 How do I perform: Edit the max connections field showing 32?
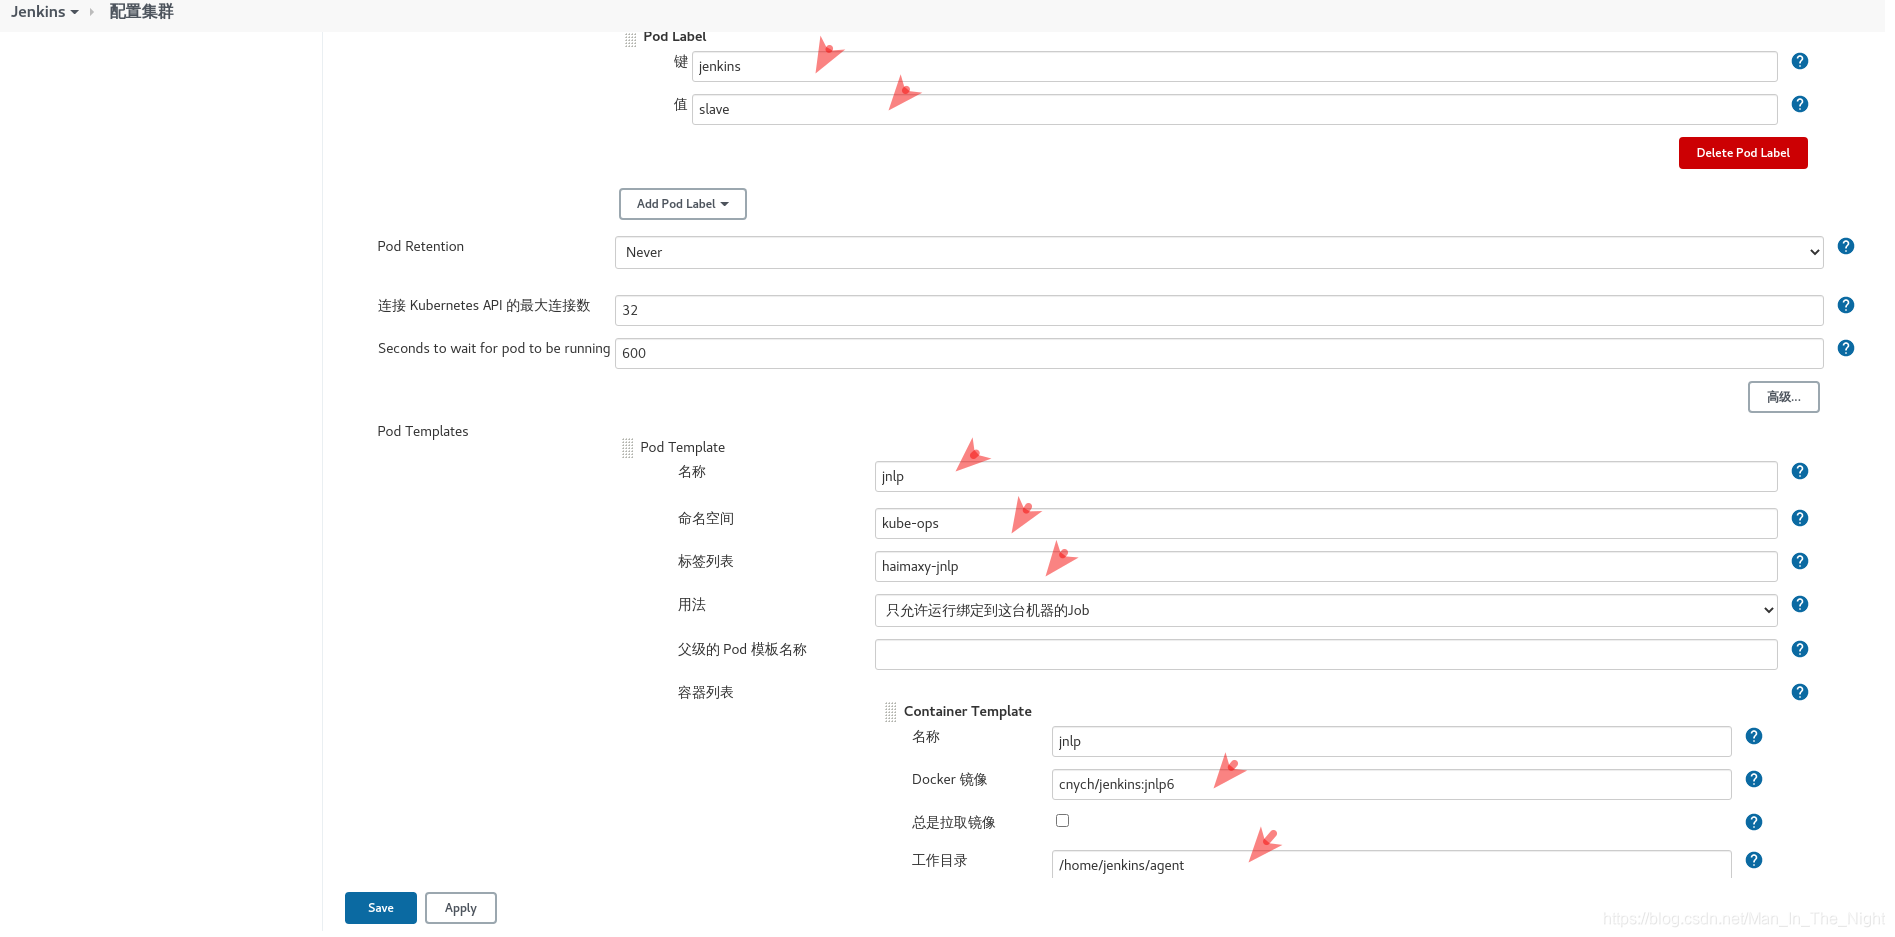coord(1219,311)
